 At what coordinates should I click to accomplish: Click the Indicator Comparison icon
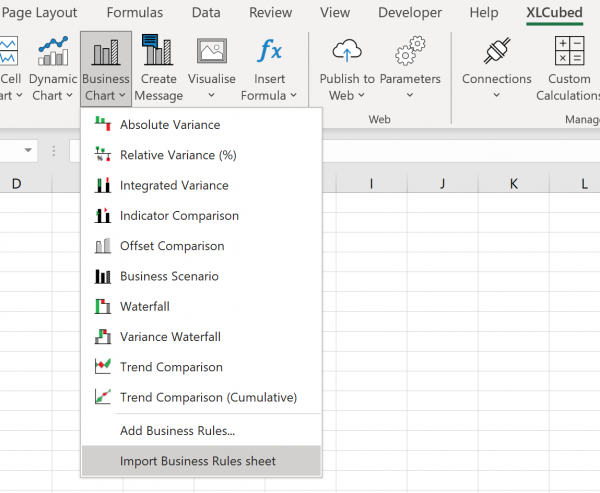click(103, 215)
